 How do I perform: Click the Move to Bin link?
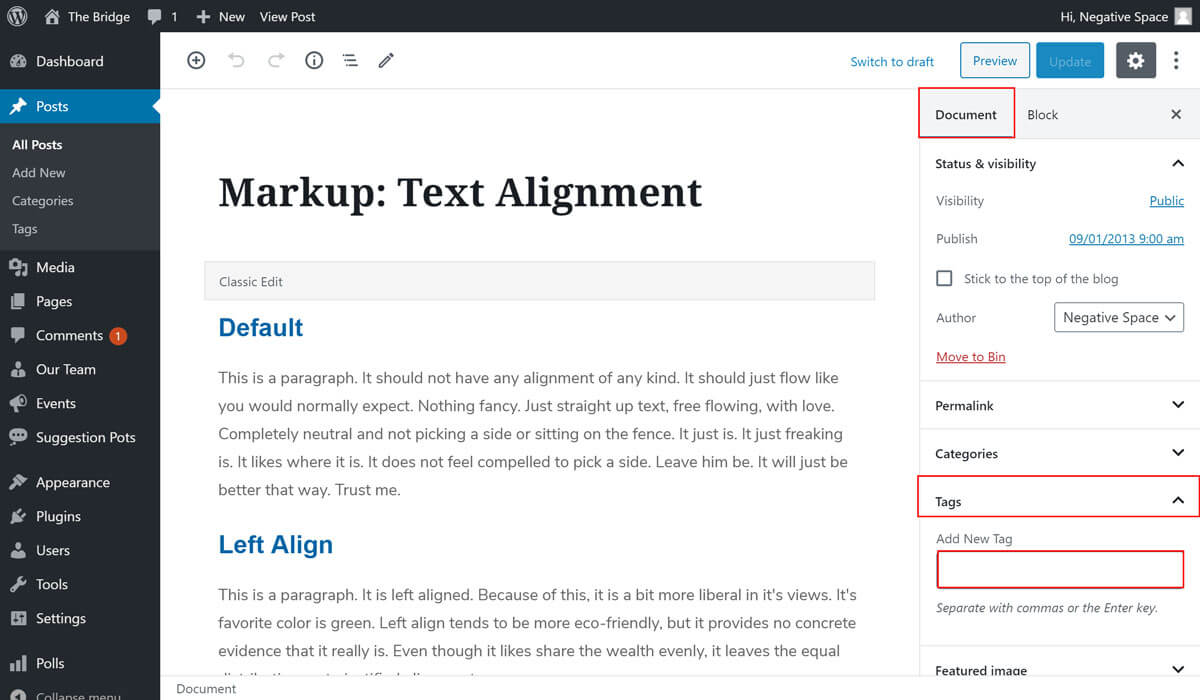point(970,357)
